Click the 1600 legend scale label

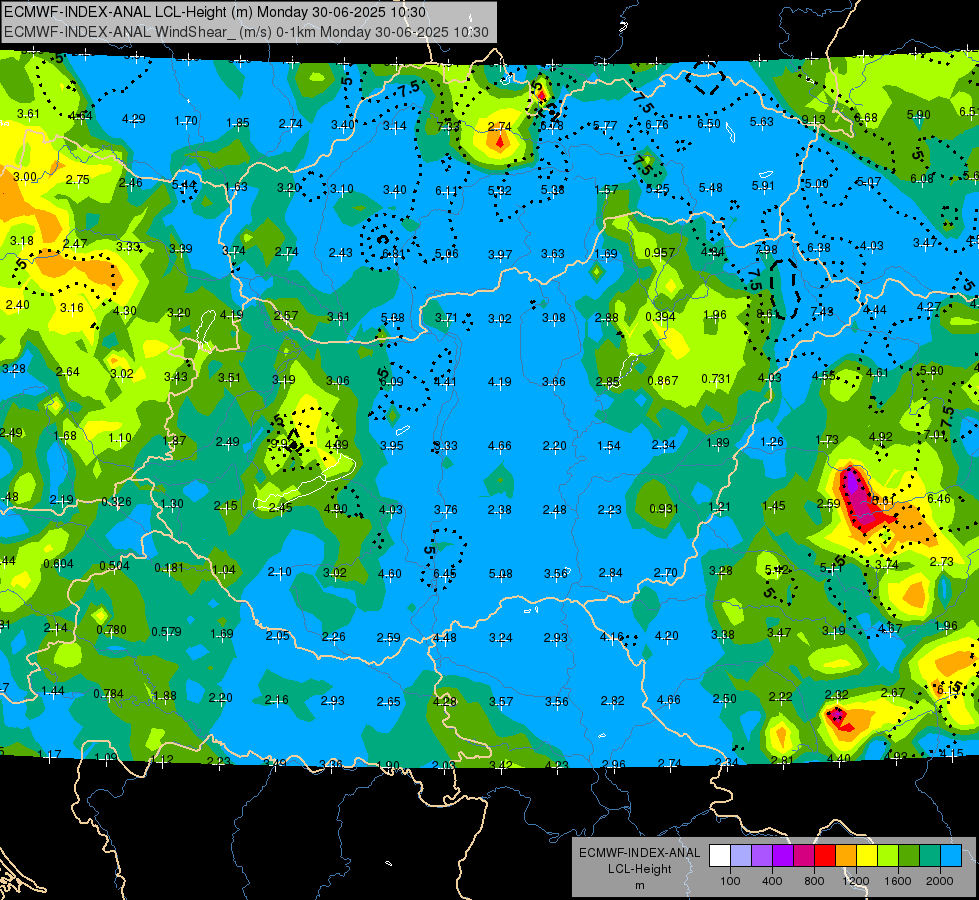pyautogui.click(x=898, y=881)
